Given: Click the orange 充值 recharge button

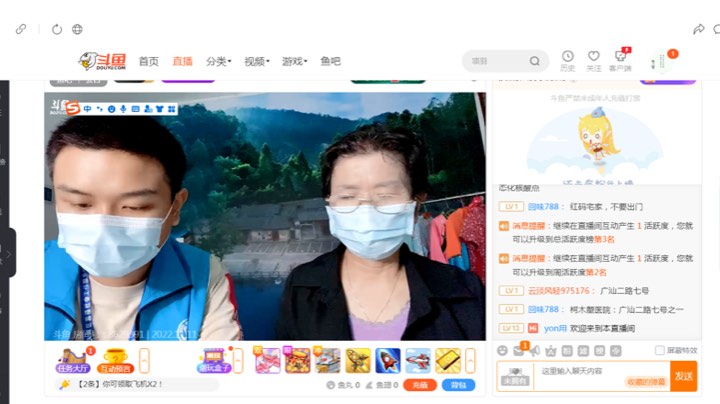Looking at the screenshot, I should coord(420,385).
